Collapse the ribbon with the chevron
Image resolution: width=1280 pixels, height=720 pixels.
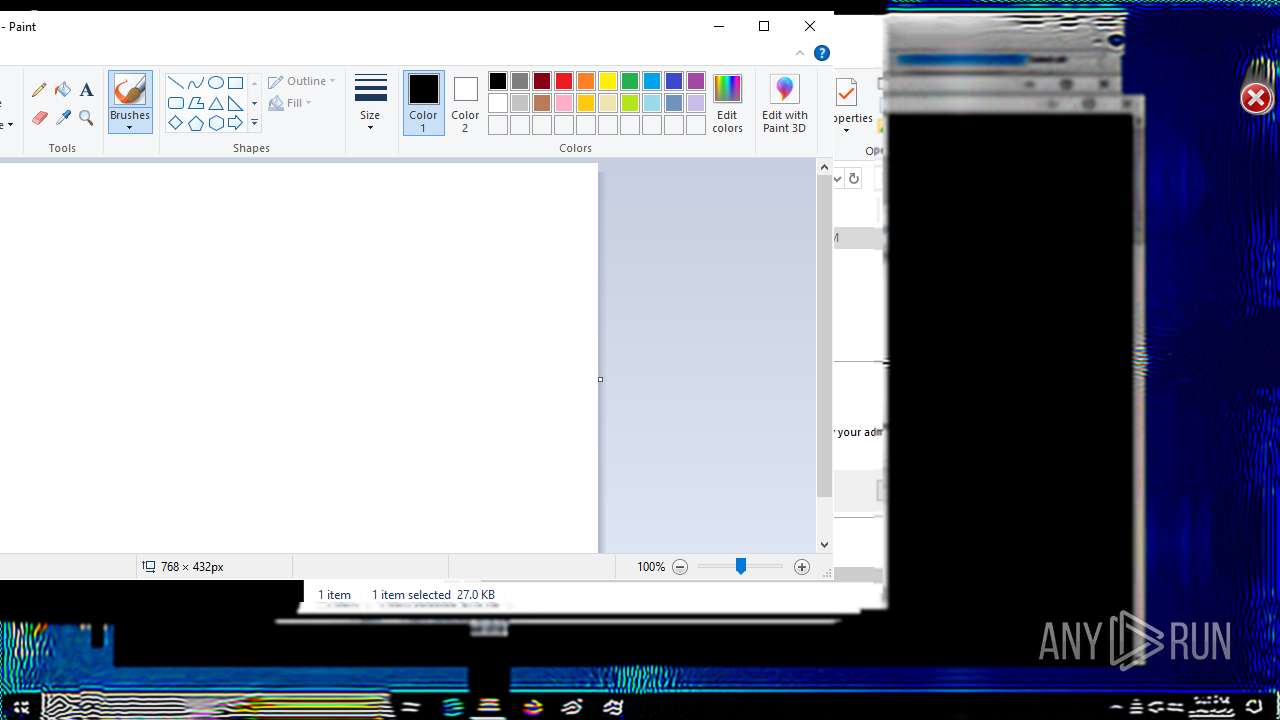click(x=800, y=53)
